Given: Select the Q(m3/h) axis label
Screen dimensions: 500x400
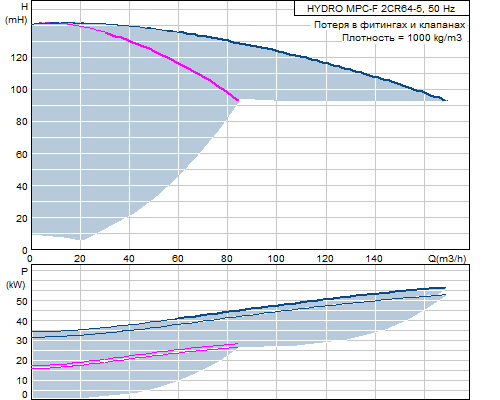Looking at the screenshot, I should click(x=447, y=258).
